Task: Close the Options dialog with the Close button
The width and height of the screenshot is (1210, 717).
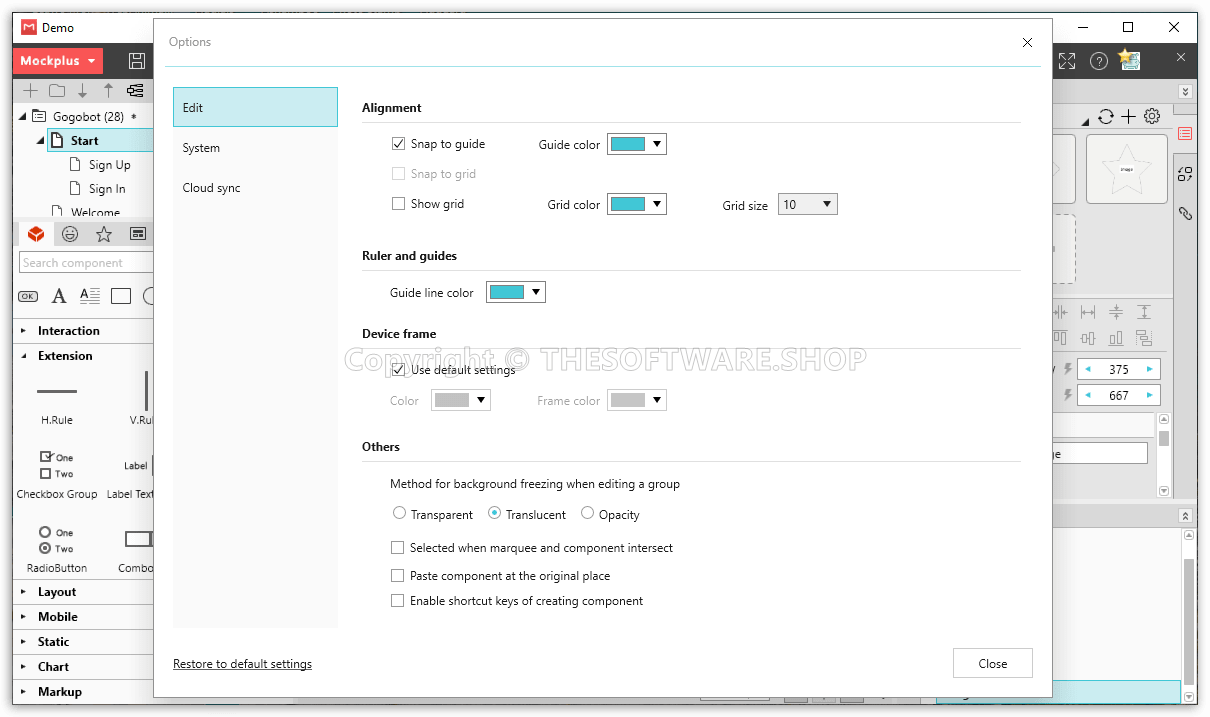Action: click(992, 663)
